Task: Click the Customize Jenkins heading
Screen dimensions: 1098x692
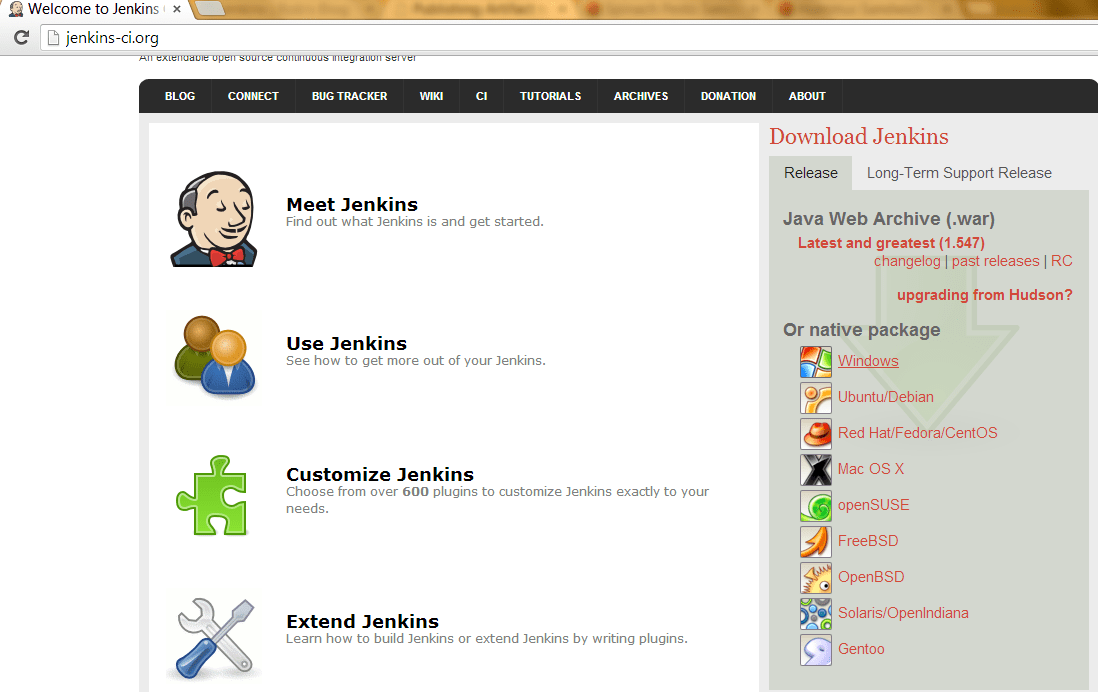Action: coord(380,474)
